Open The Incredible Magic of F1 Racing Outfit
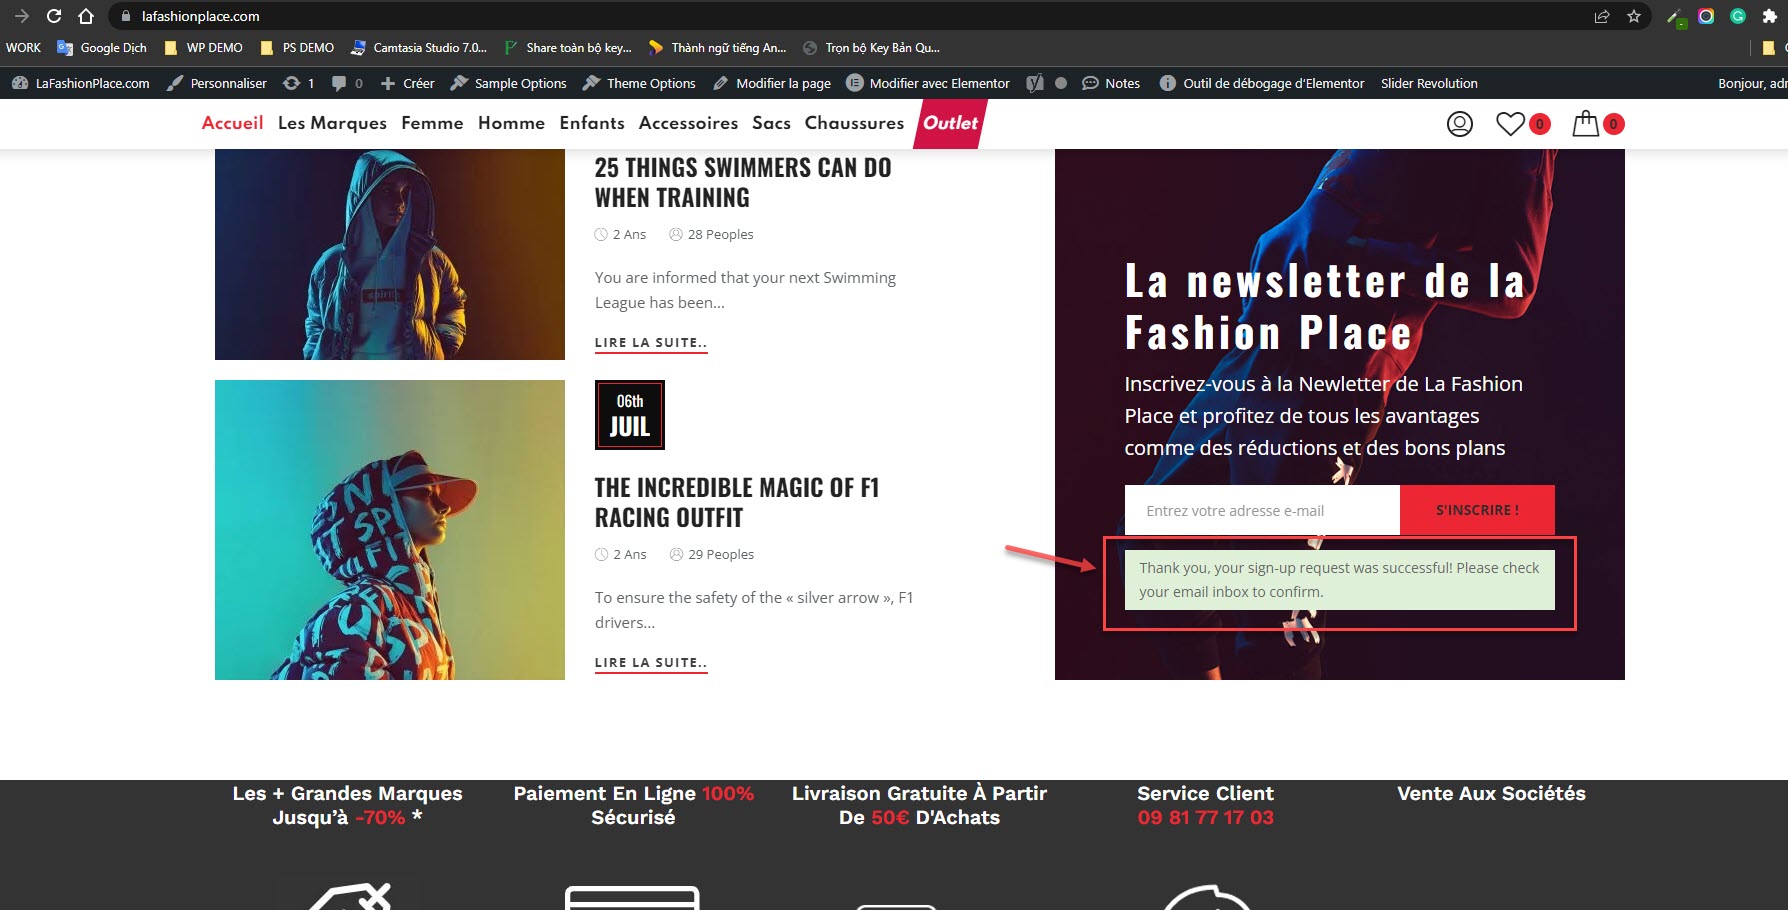The width and height of the screenshot is (1788, 910). (x=737, y=502)
